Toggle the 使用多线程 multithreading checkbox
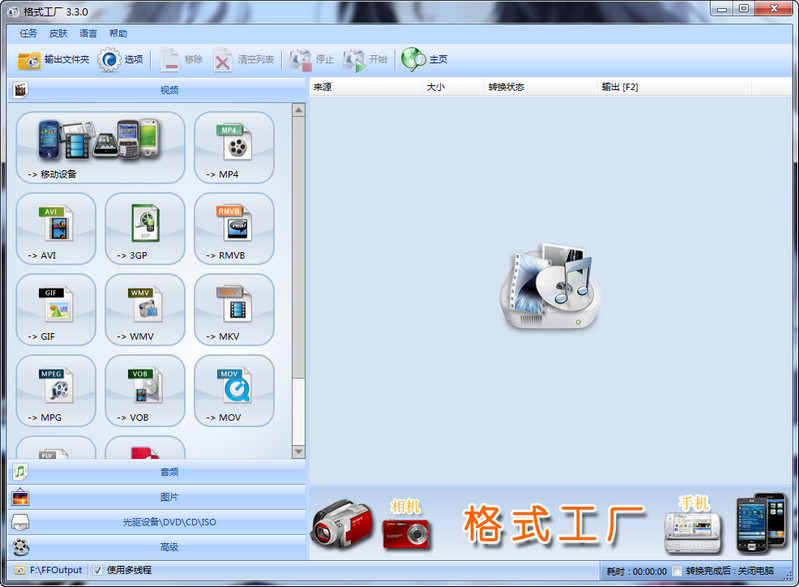This screenshot has width=799, height=587. (98, 570)
